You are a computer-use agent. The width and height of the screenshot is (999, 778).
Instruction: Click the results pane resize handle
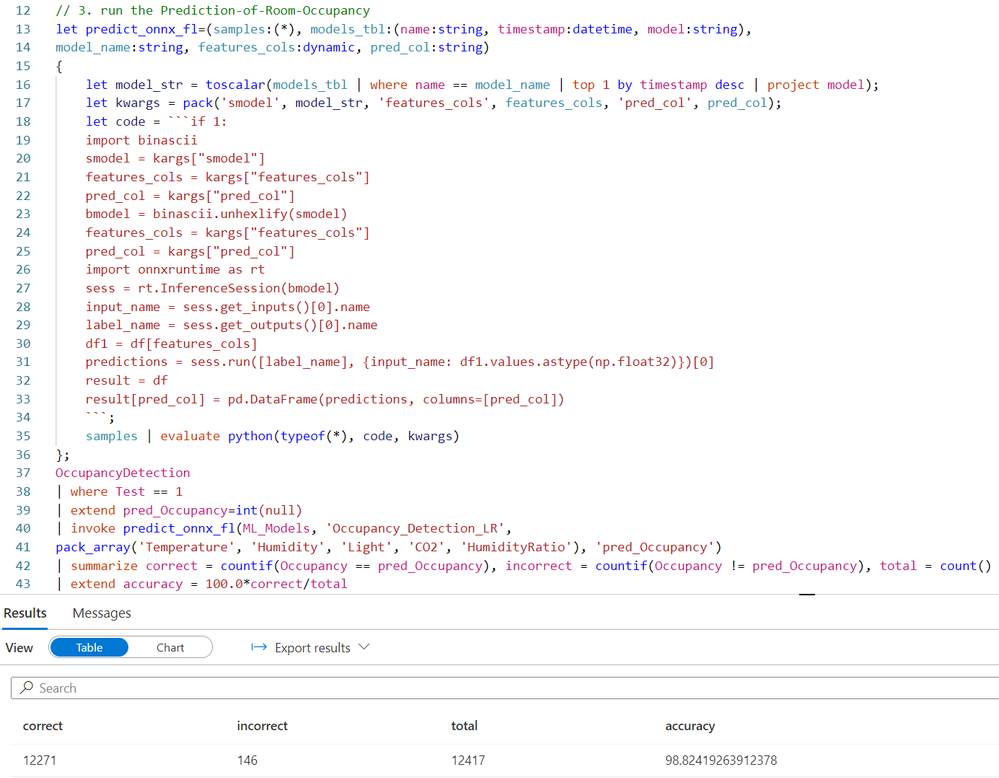[x=807, y=594]
